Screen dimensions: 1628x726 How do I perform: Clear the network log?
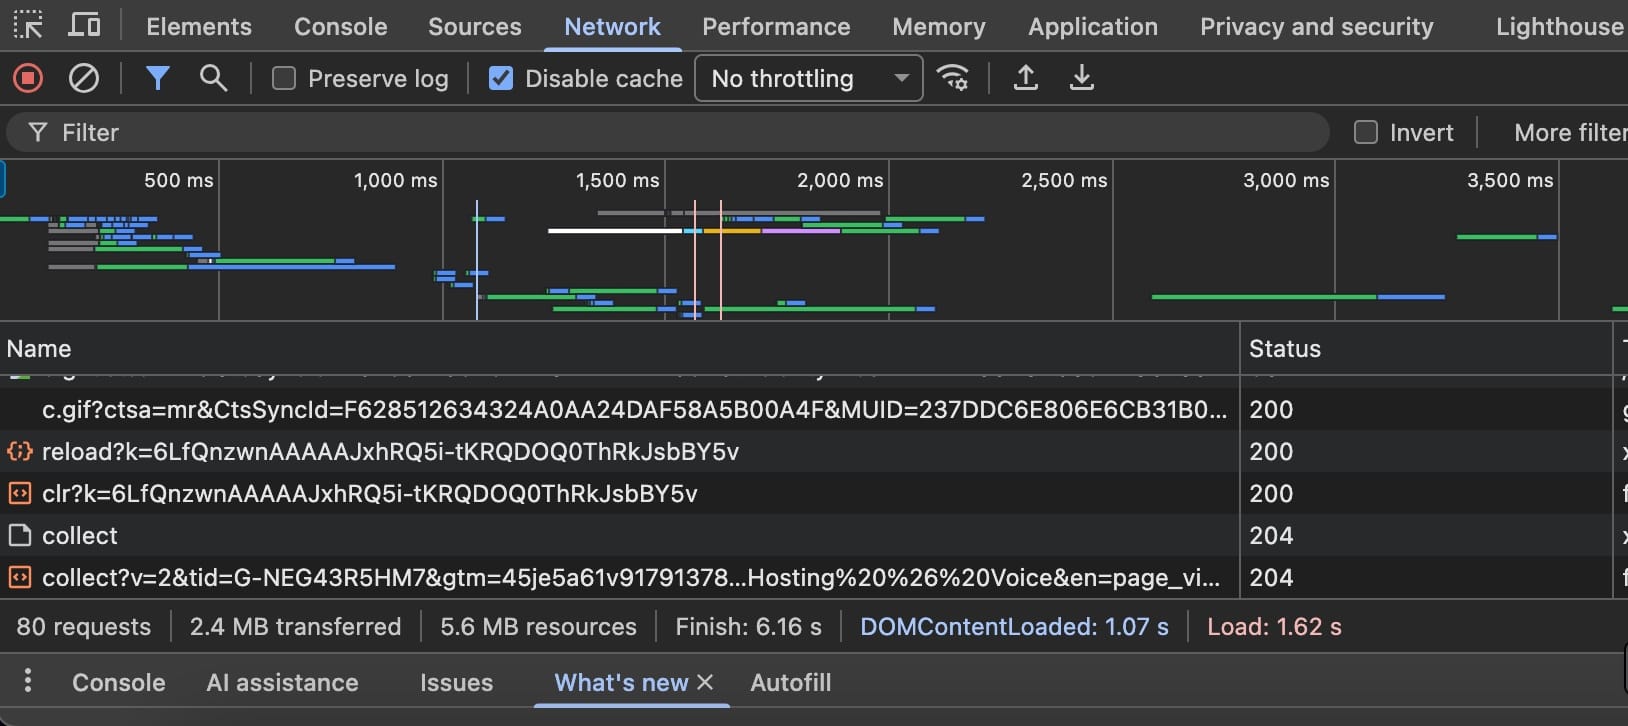[x=84, y=78]
